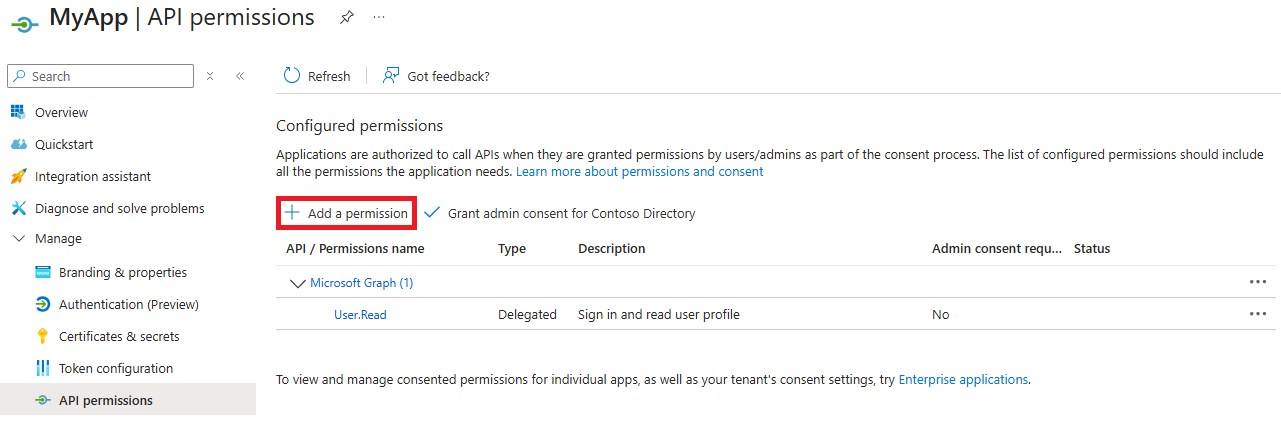The height and width of the screenshot is (421, 1281).
Task: Pin the MyApp API permissions page
Action: tap(346, 17)
